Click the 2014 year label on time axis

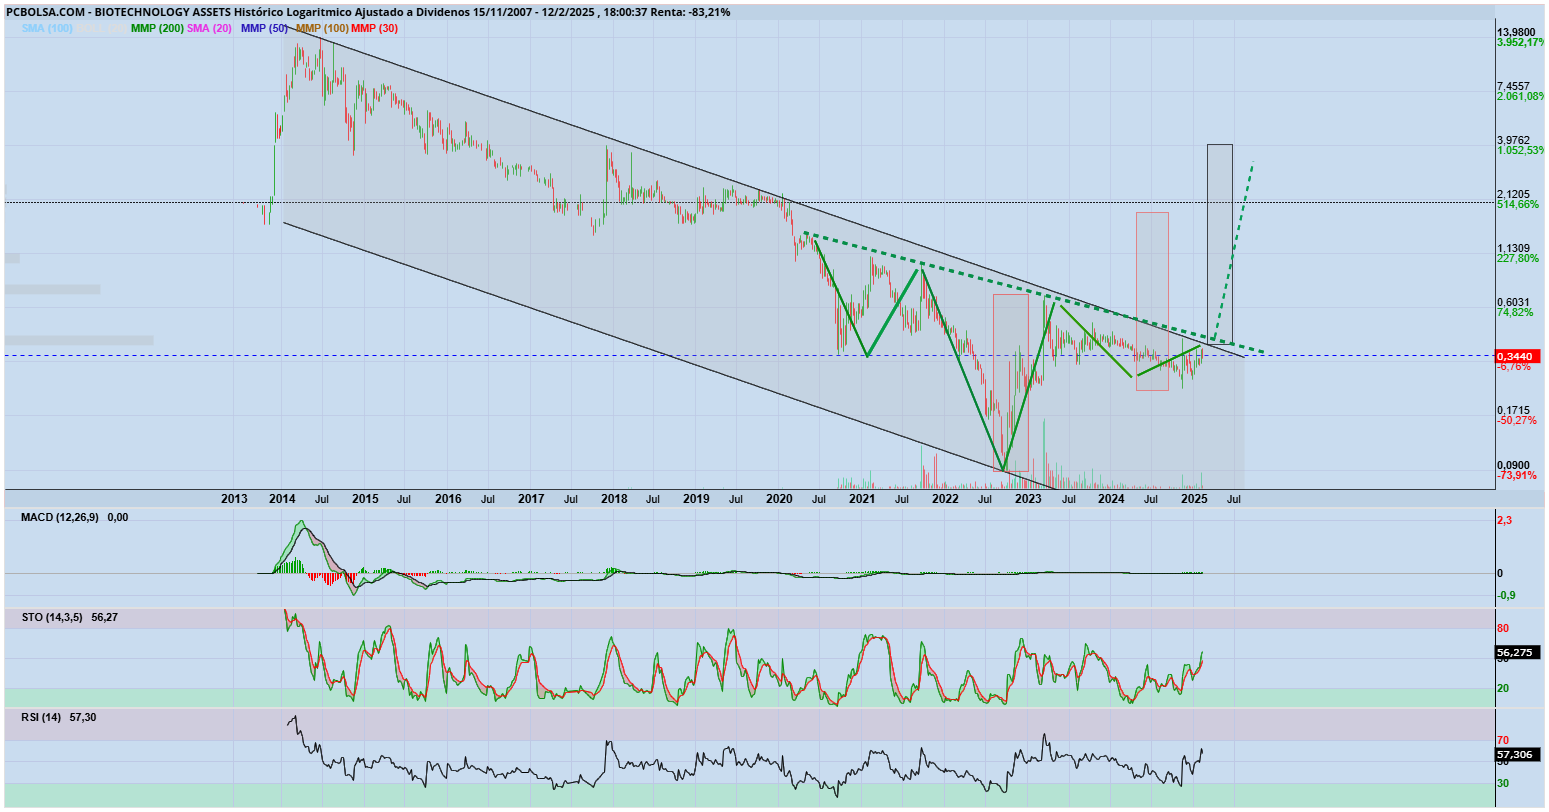(x=282, y=498)
